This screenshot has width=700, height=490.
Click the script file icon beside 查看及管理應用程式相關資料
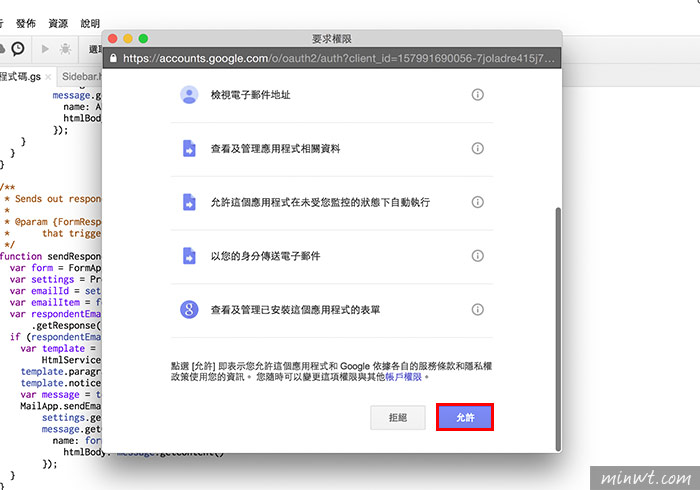point(189,148)
